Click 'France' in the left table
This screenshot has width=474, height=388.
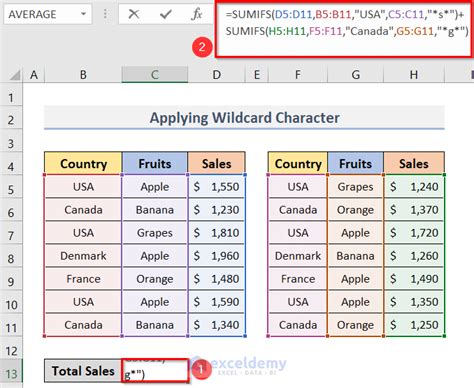83,279
